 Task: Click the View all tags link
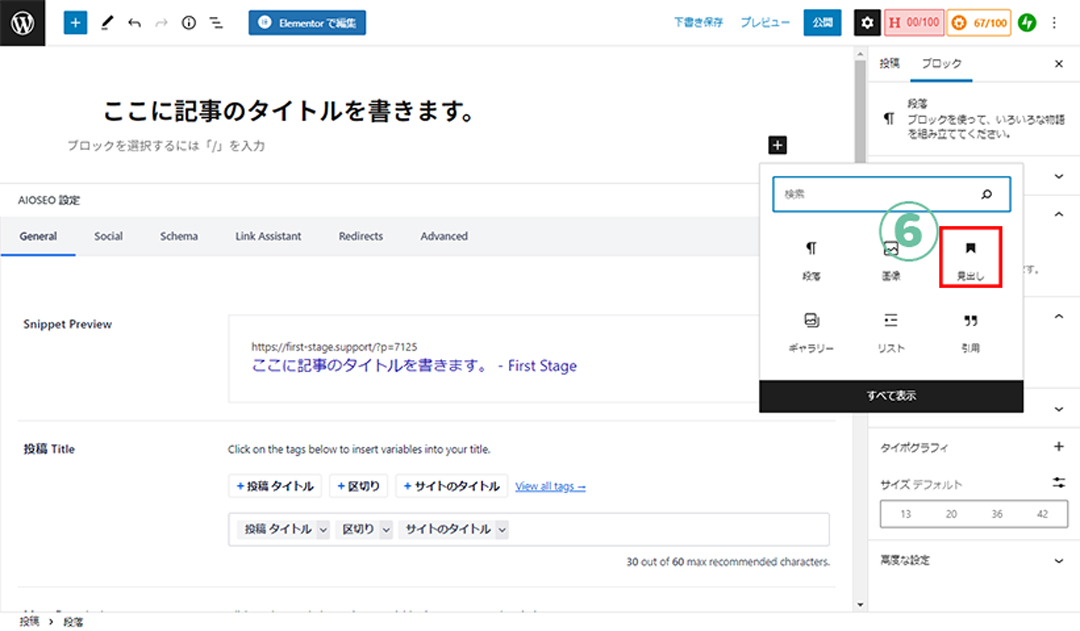(x=550, y=486)
